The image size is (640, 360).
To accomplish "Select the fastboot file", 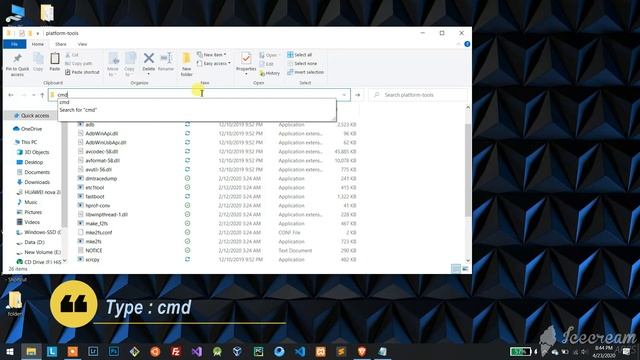I will (95, 196).
